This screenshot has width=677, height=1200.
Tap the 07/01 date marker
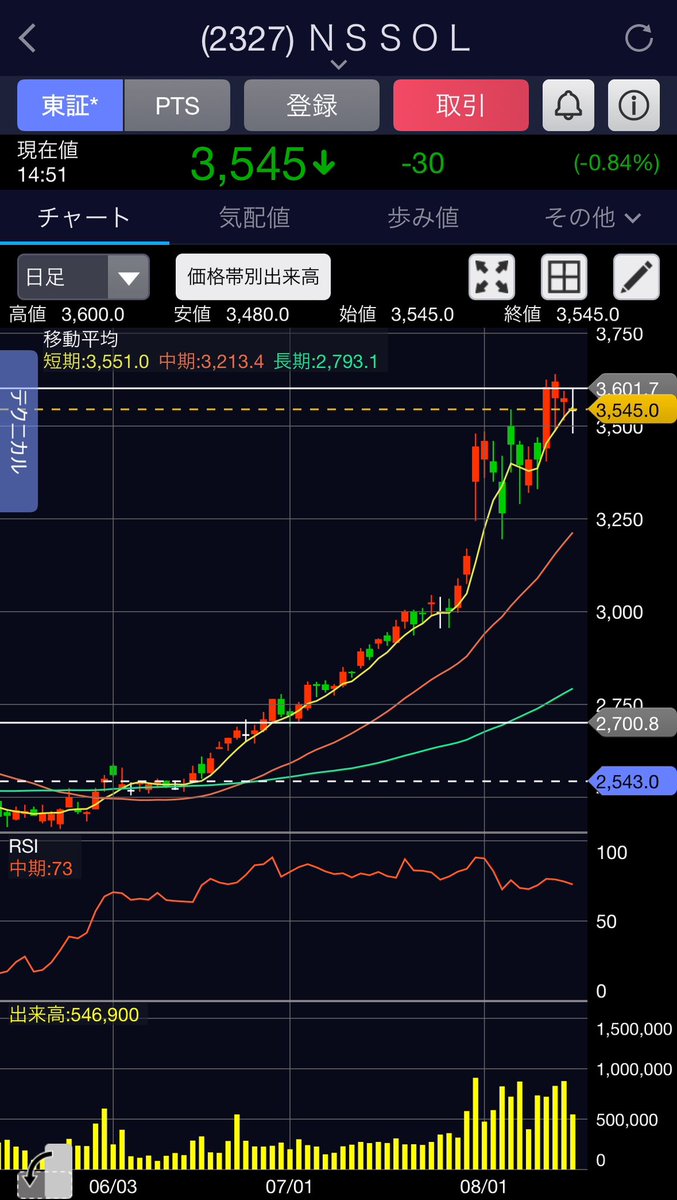pos(289,1185)
